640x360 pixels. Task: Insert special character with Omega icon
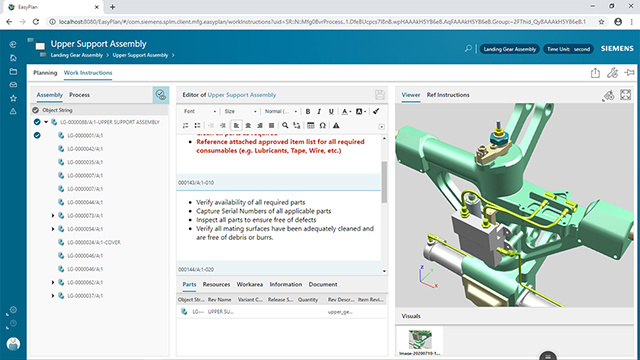[322, 125]
